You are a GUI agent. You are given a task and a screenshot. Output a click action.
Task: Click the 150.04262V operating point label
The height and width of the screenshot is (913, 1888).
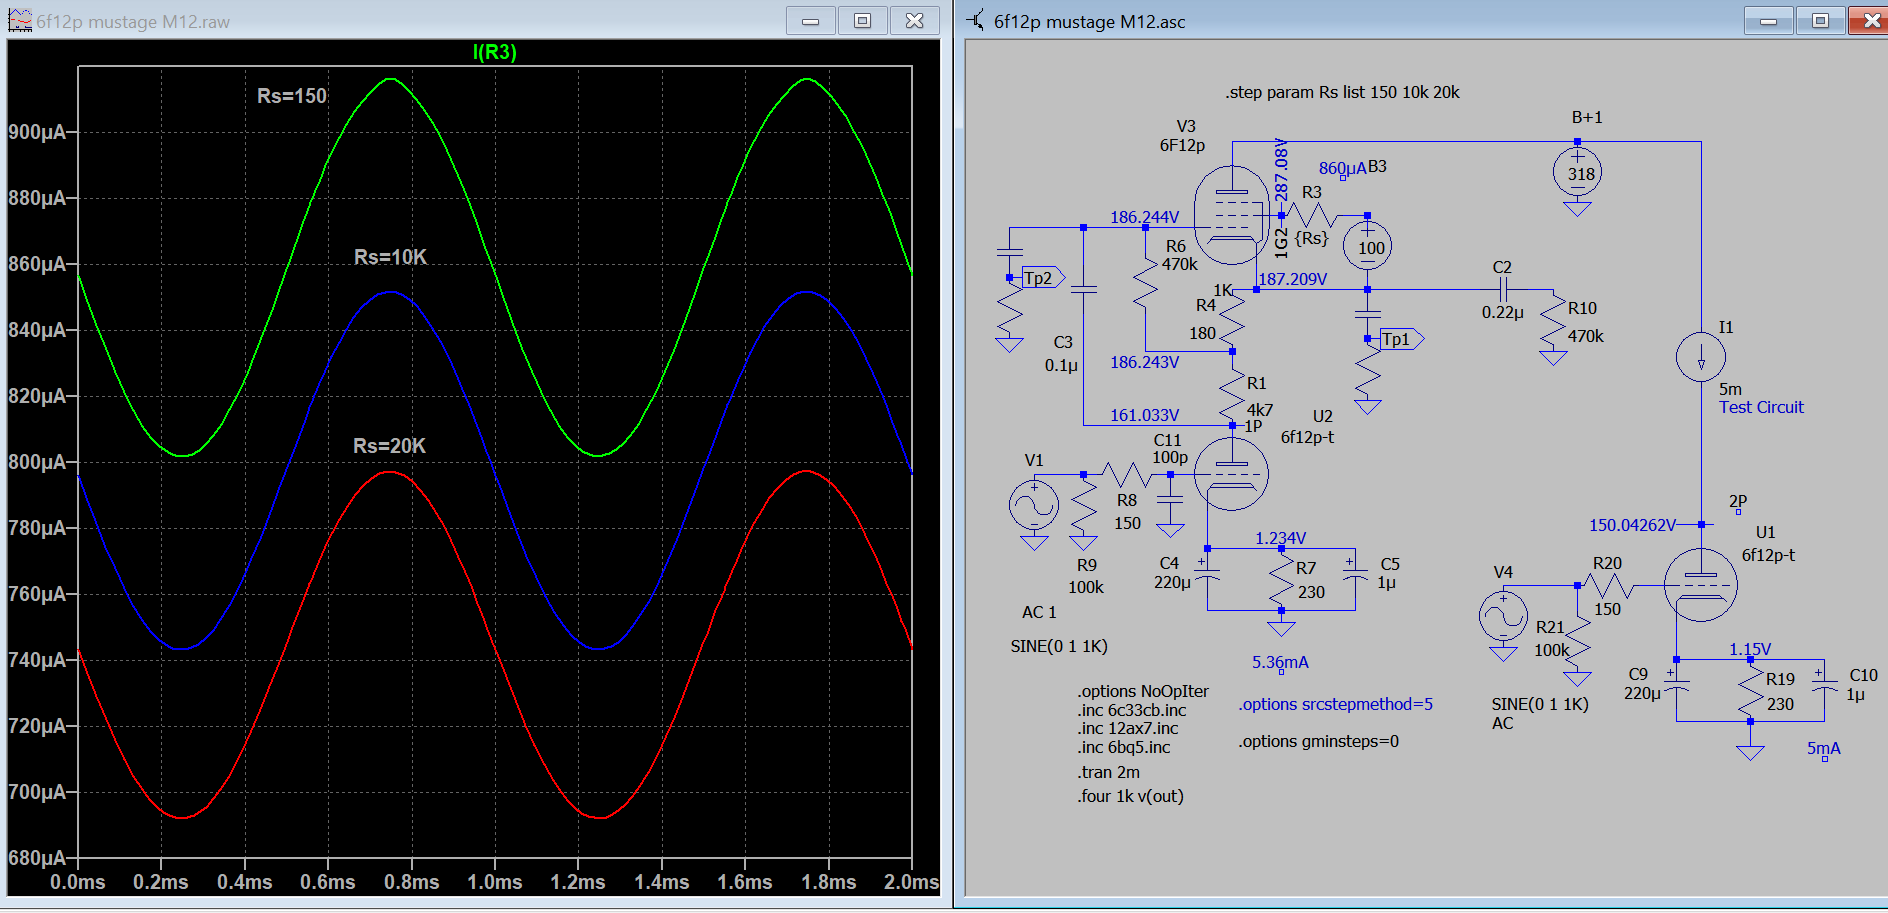coord(1632,525)
